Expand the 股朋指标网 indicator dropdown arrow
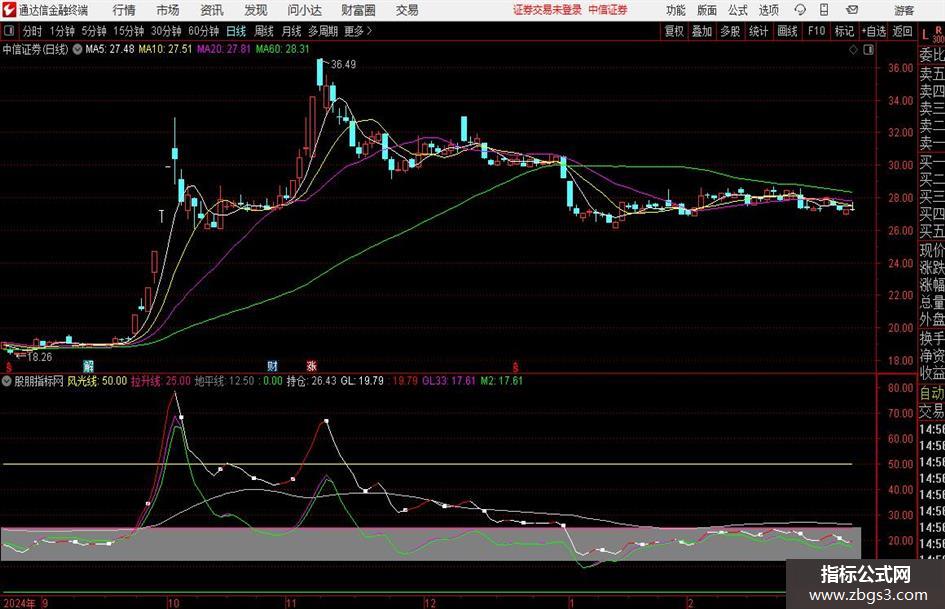This screenshot has height=609, width=945. 7,381
